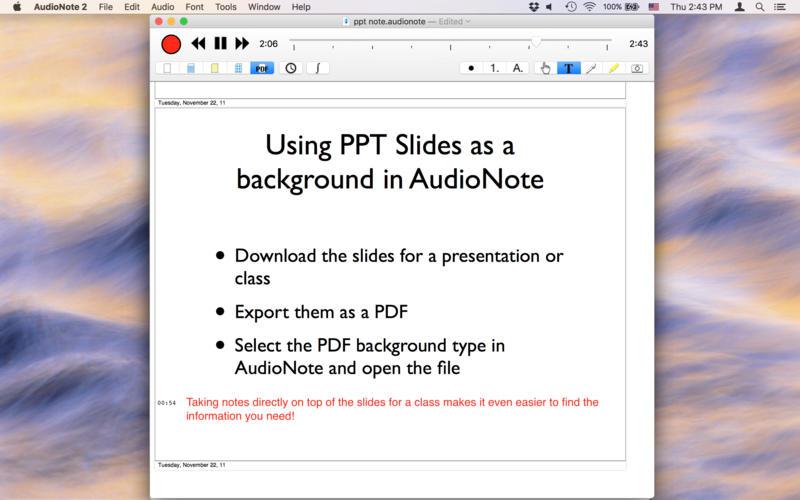Expand the document title Edited dropdown
The image size is (800, 500).
click(468, 21)
